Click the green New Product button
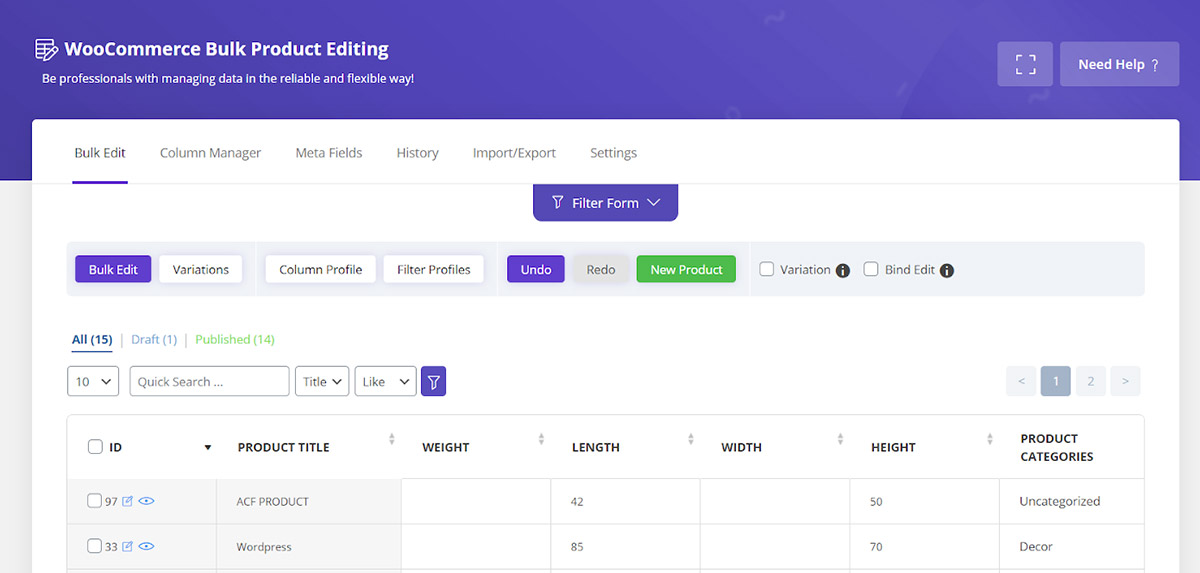Viewport: 1200px width, 573px height. point(686,269)
